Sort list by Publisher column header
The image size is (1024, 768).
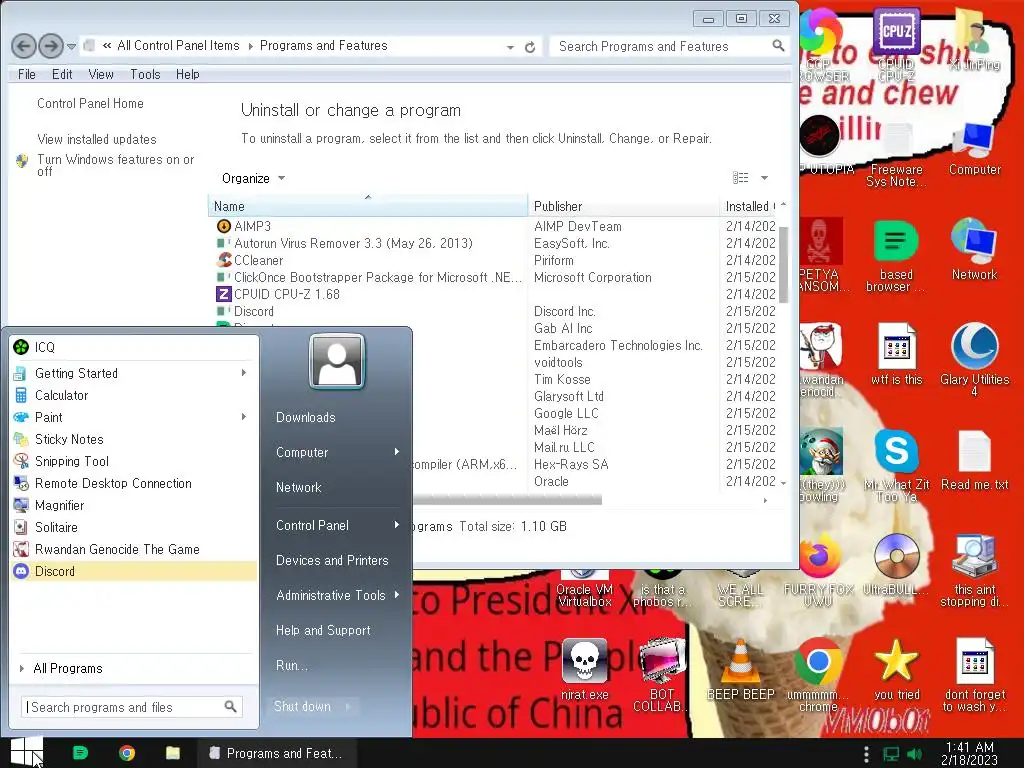(x=623, y=206)
